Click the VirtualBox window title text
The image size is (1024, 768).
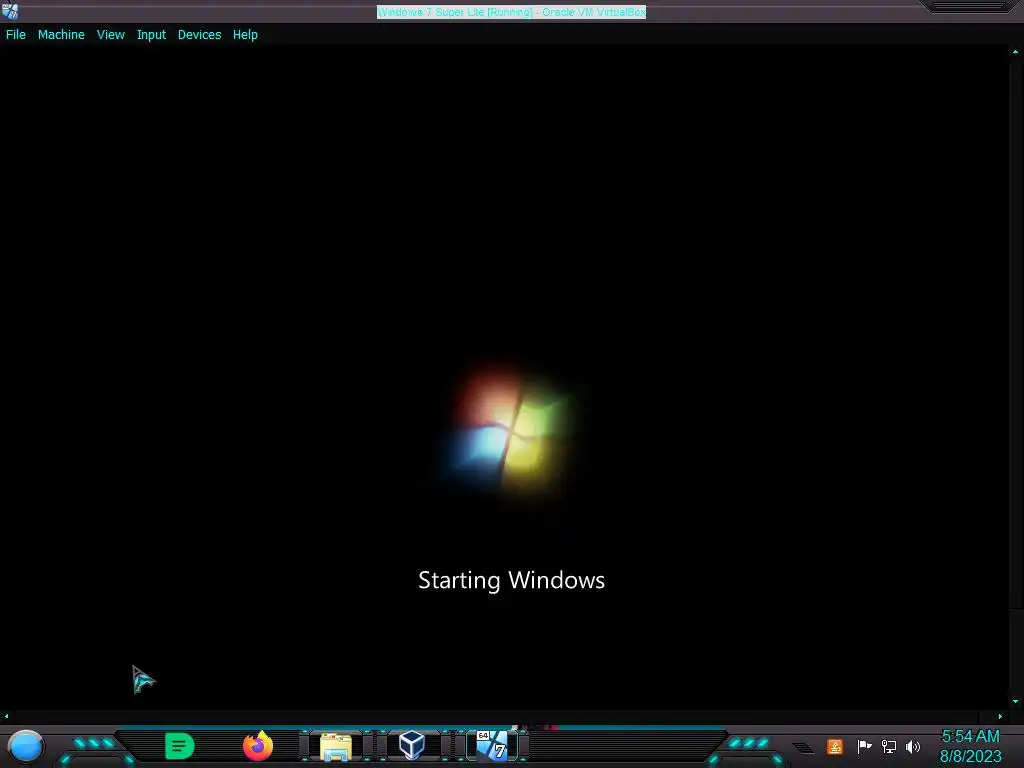pos(511,12)
